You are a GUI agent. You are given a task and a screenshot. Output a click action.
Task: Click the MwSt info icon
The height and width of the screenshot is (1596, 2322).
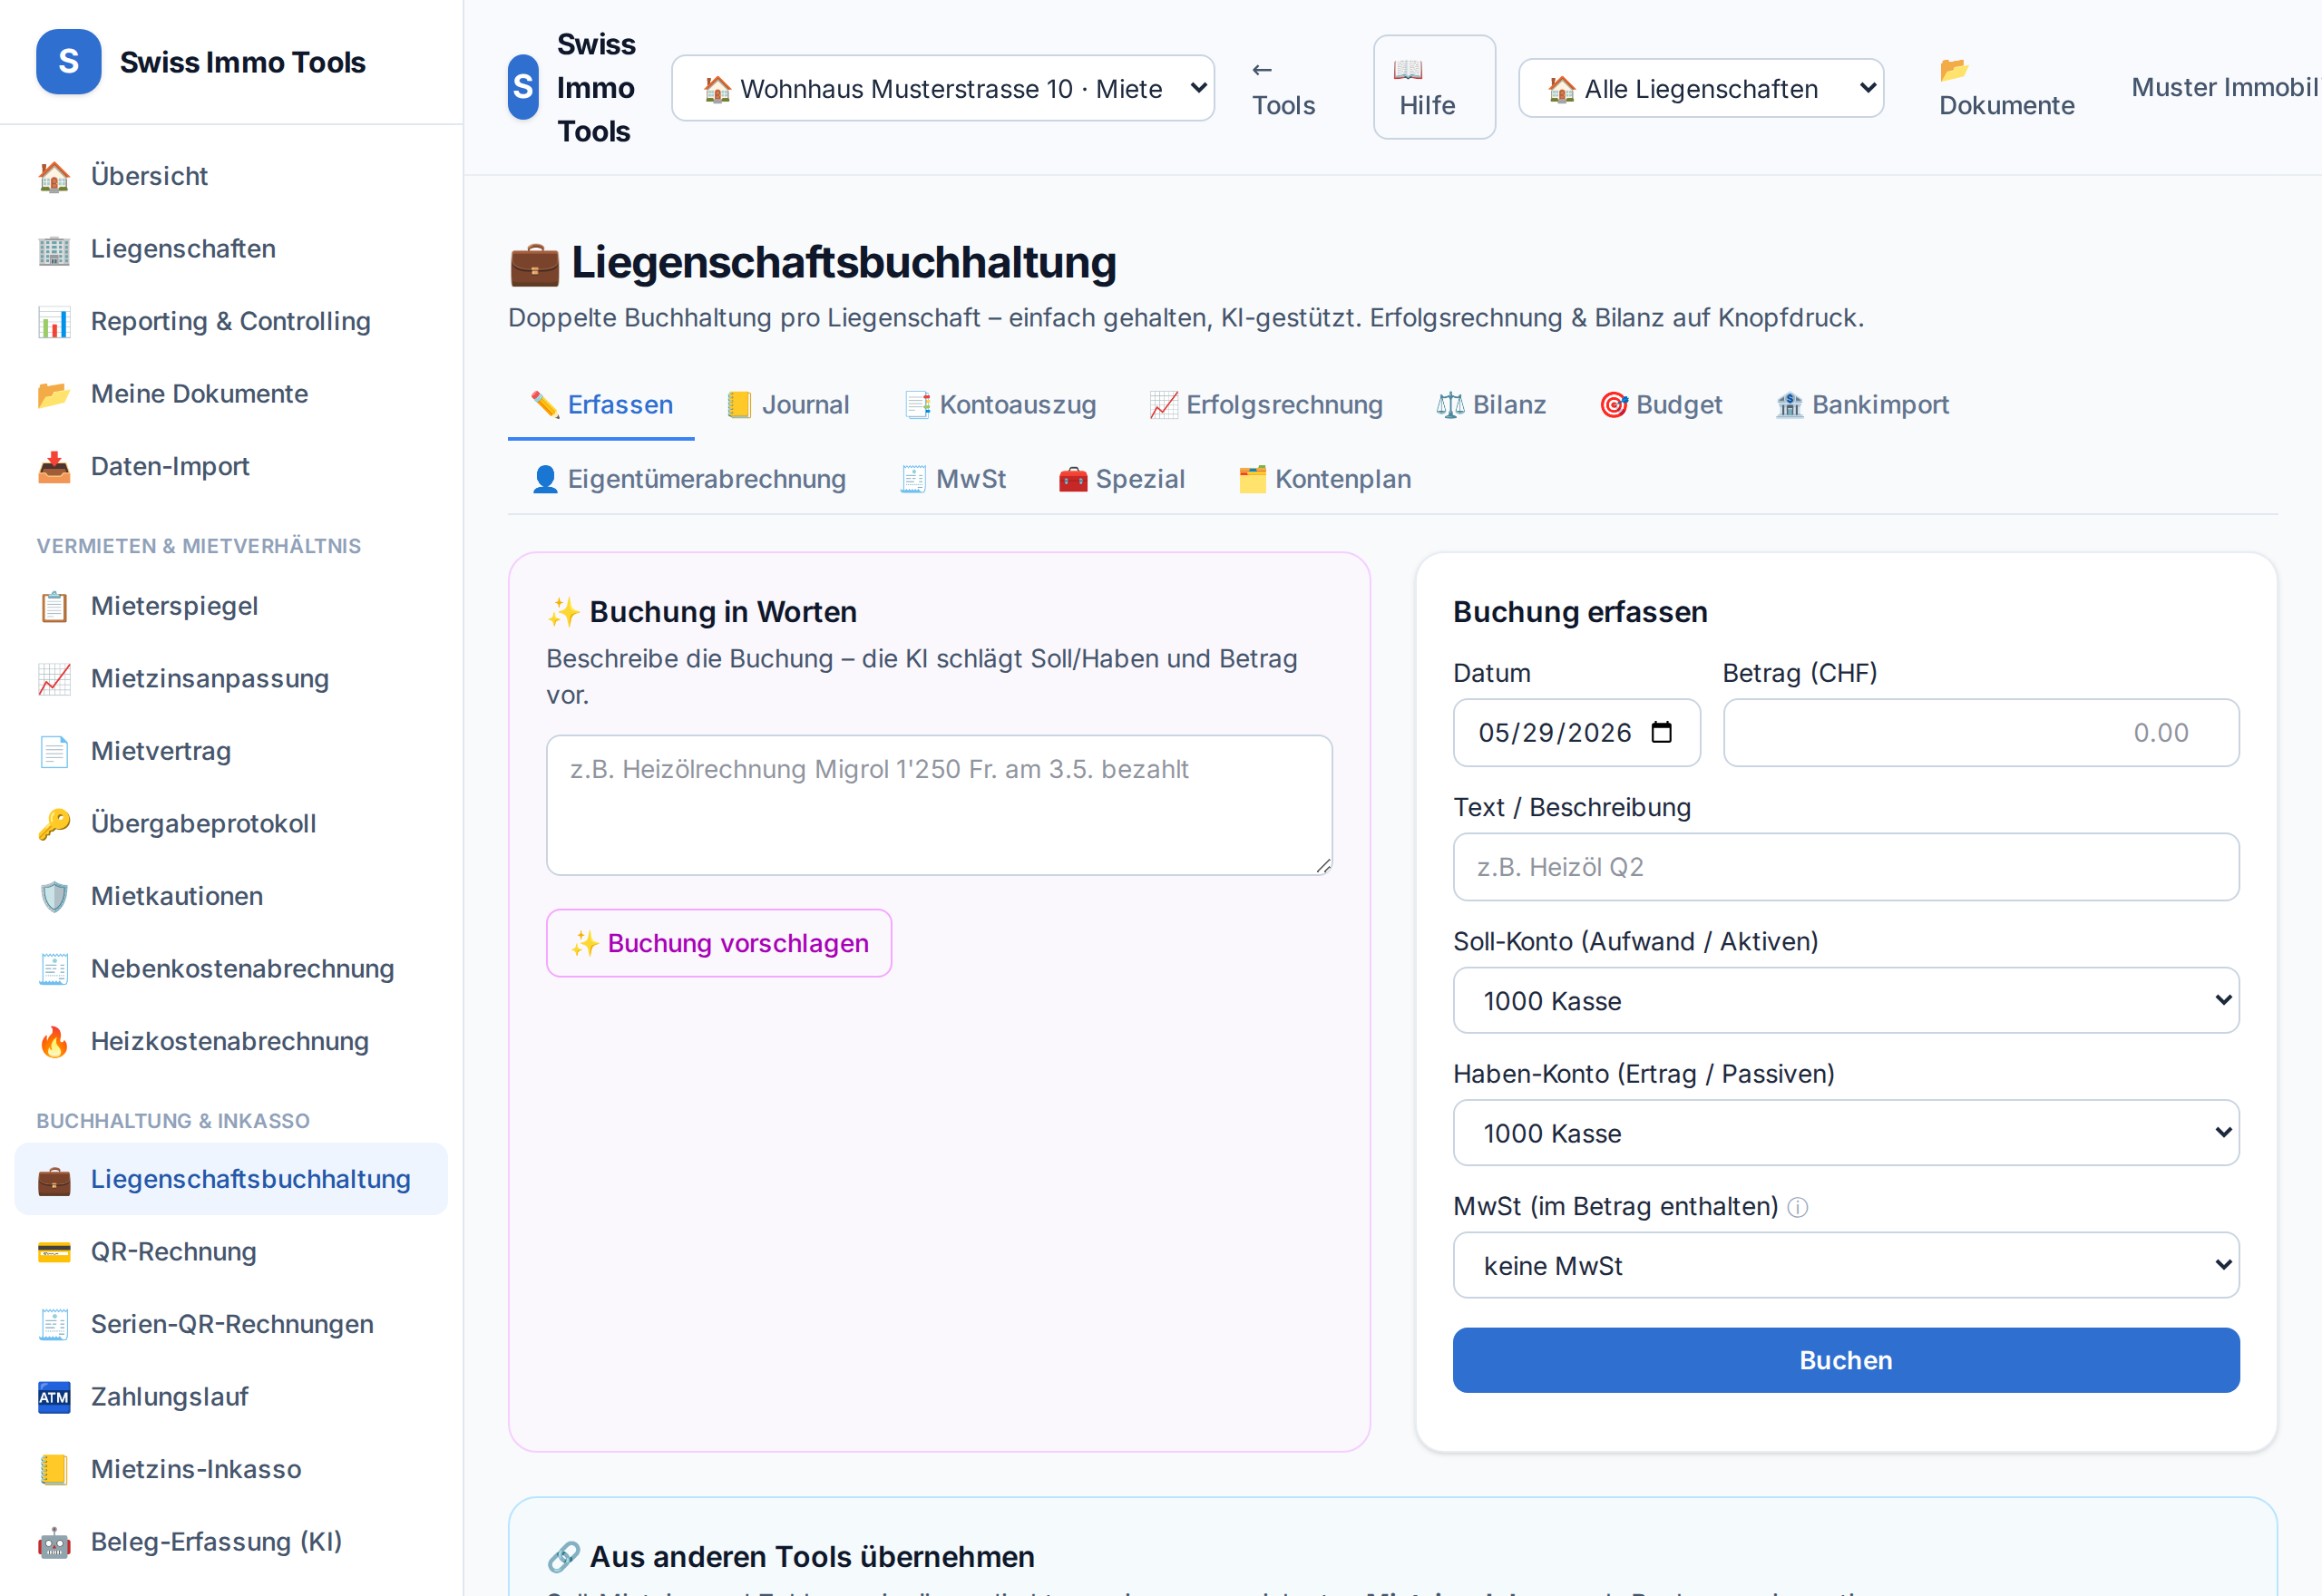pyautogui.click(x=1797, y=1208)
